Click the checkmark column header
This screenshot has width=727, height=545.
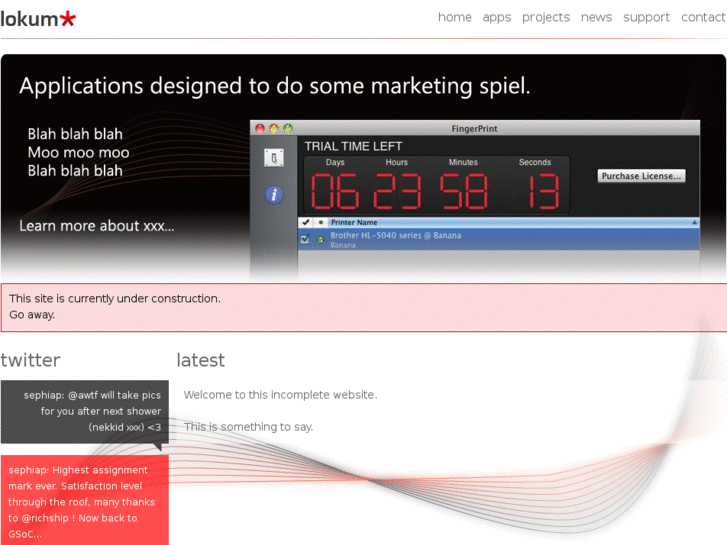point(306,223)
